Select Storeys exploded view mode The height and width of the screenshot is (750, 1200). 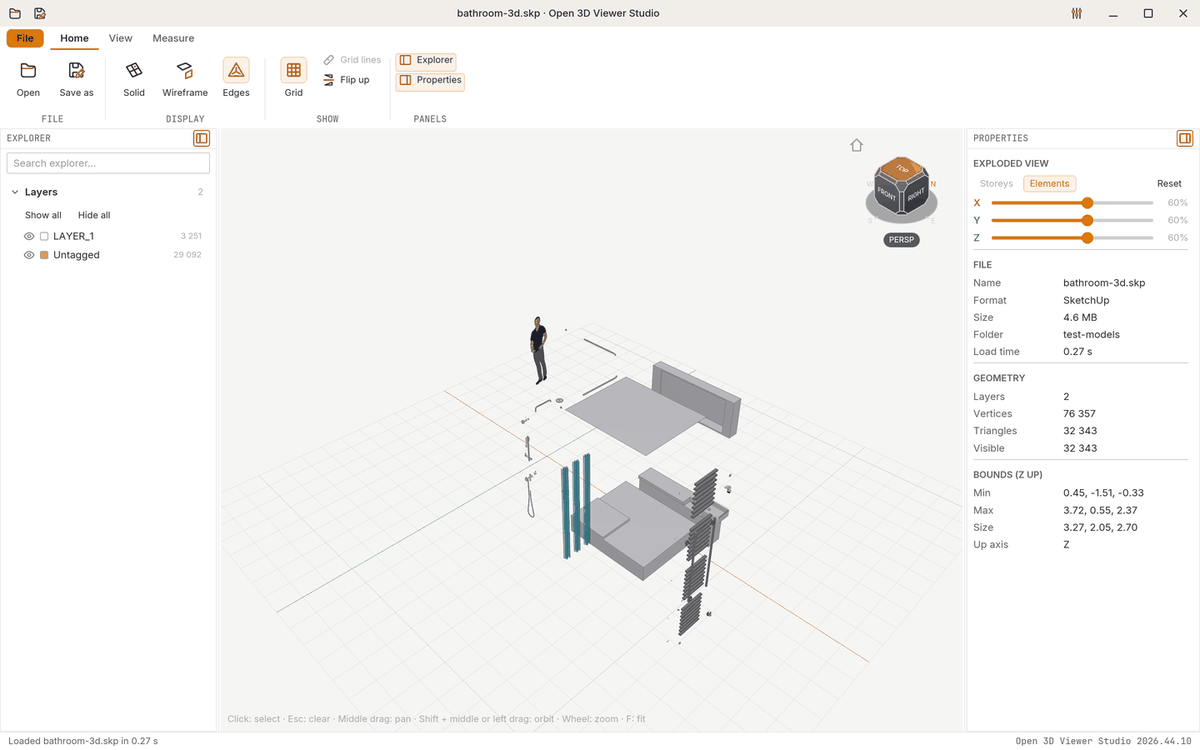(x=996, y=183)
